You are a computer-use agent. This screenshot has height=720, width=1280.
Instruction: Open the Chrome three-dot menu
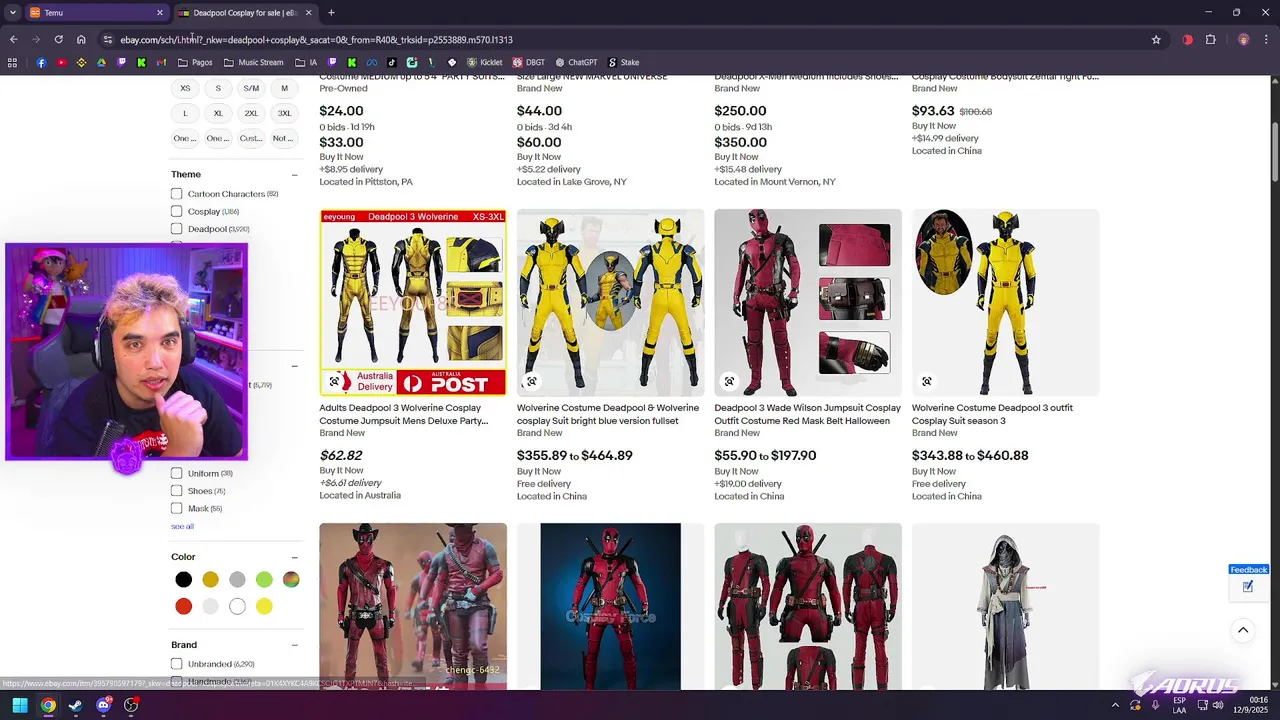pyautogui.click(x=1266, y=40)
